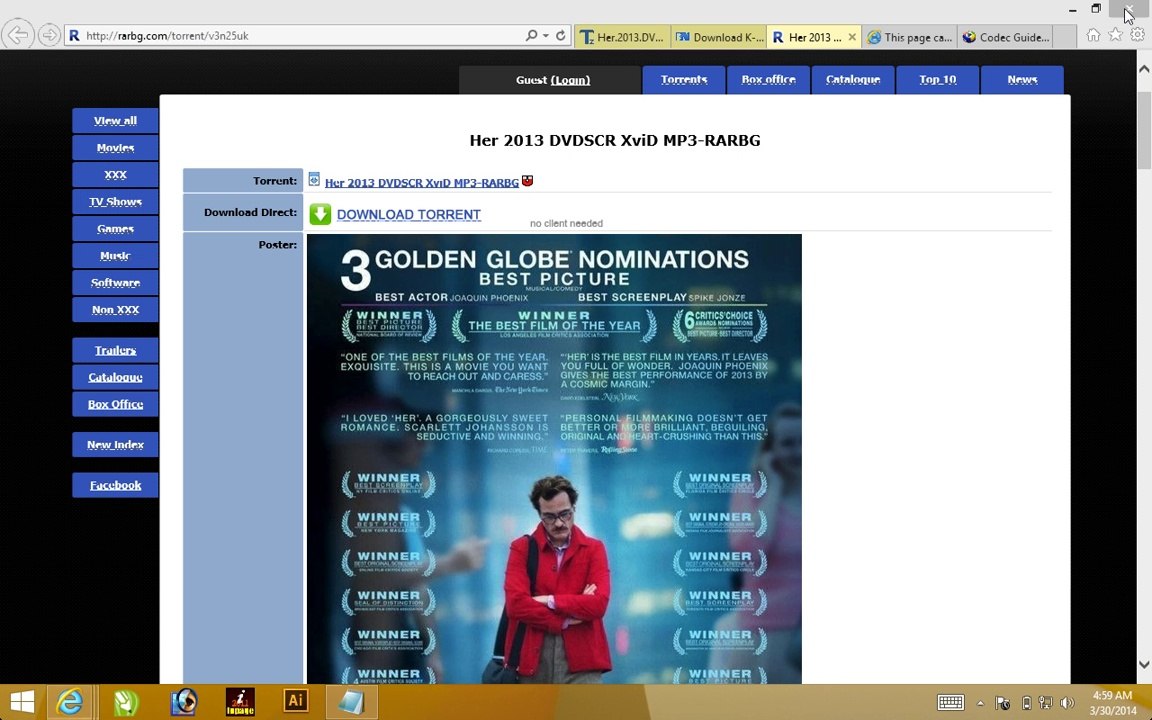The image size is (1152, 720).
Task: Show hidden tray icons arrow
Action: pos(980,703)
